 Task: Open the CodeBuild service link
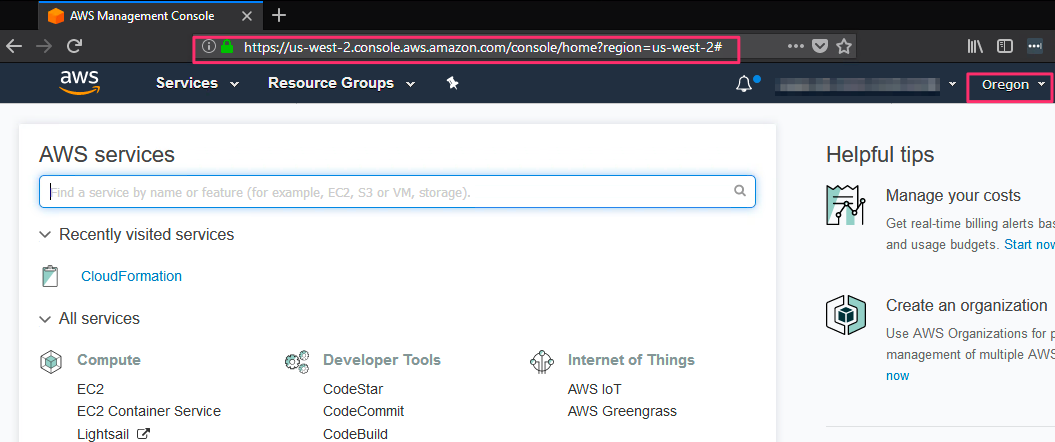tap(355, 434)
